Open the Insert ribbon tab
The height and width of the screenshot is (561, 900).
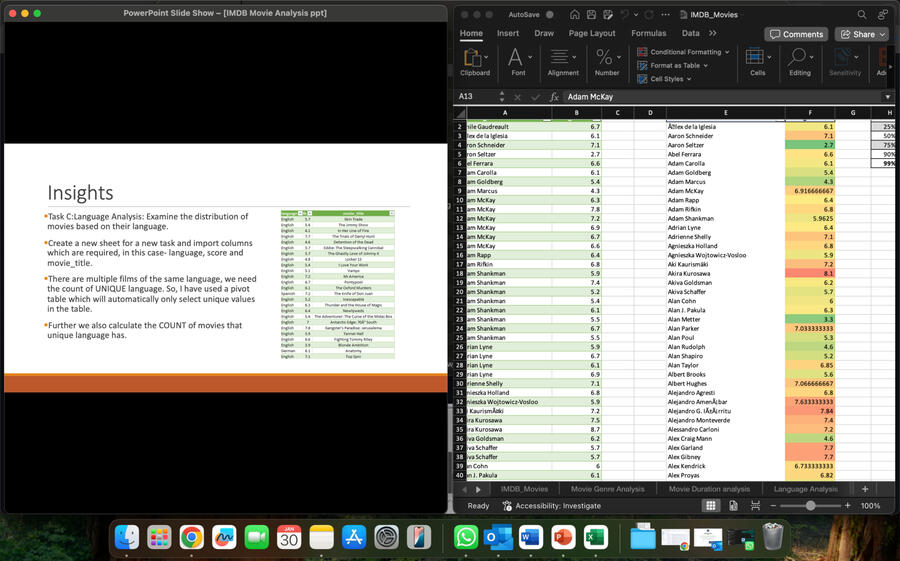coord(508,33)
